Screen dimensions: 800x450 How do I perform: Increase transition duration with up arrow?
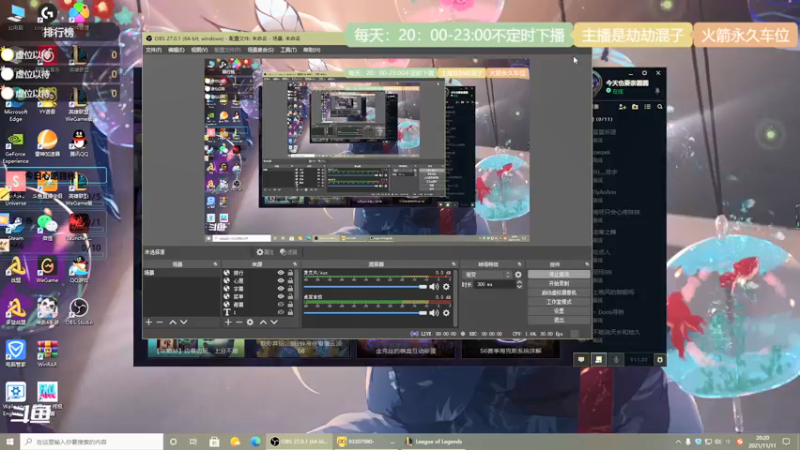(519, 282)
